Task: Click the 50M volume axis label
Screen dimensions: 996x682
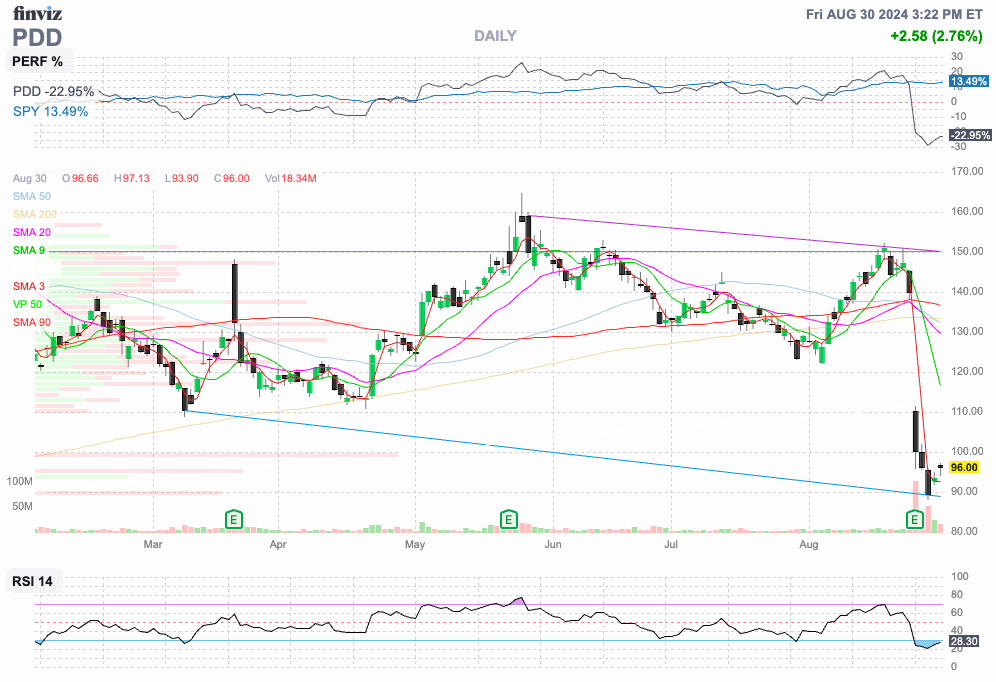Action: [22, 506]
